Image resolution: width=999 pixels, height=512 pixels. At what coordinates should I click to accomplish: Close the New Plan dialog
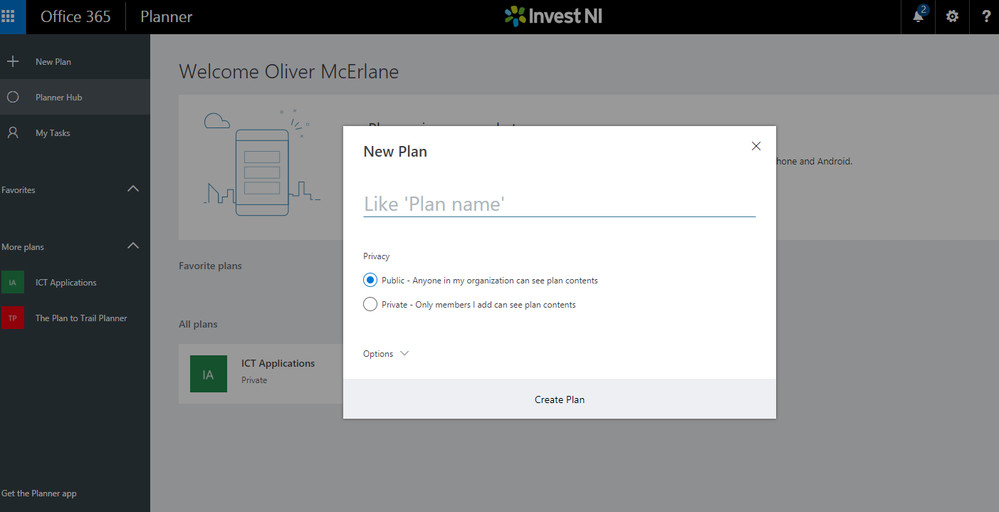756,146
